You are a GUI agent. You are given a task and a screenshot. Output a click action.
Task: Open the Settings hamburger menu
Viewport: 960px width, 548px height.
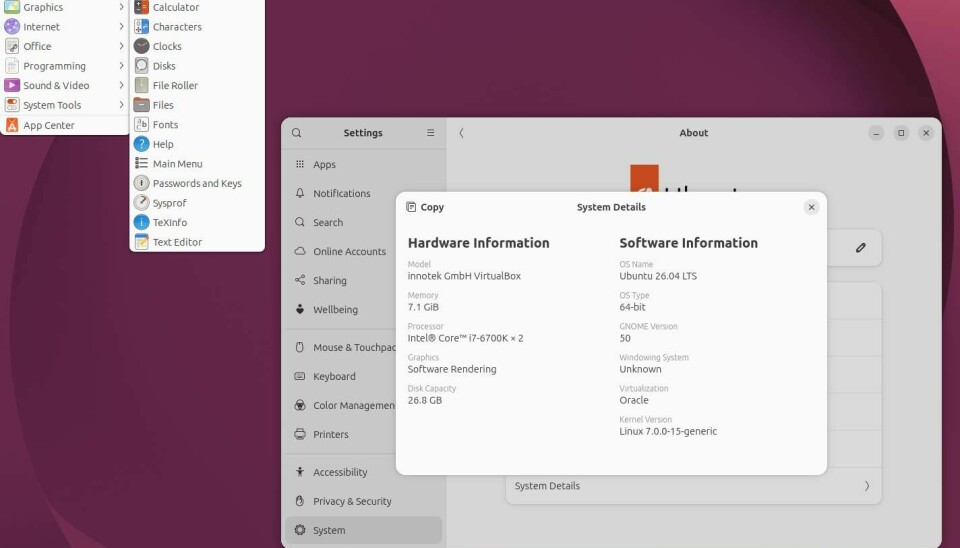coord(430,133)
